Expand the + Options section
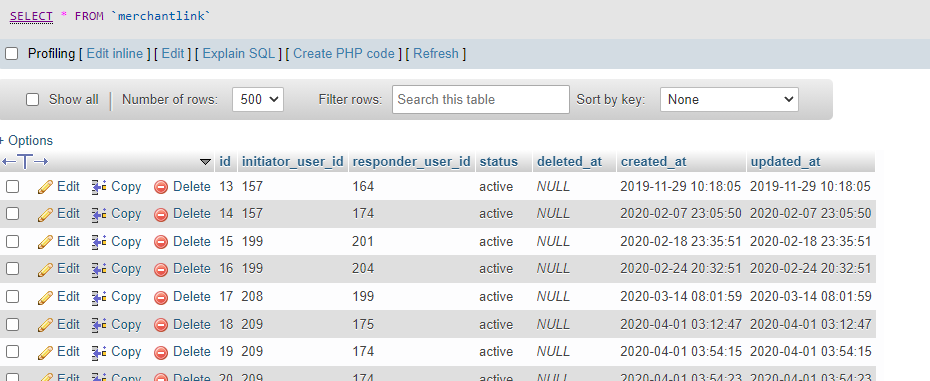The image size is (930, 381). pos(26,141)
